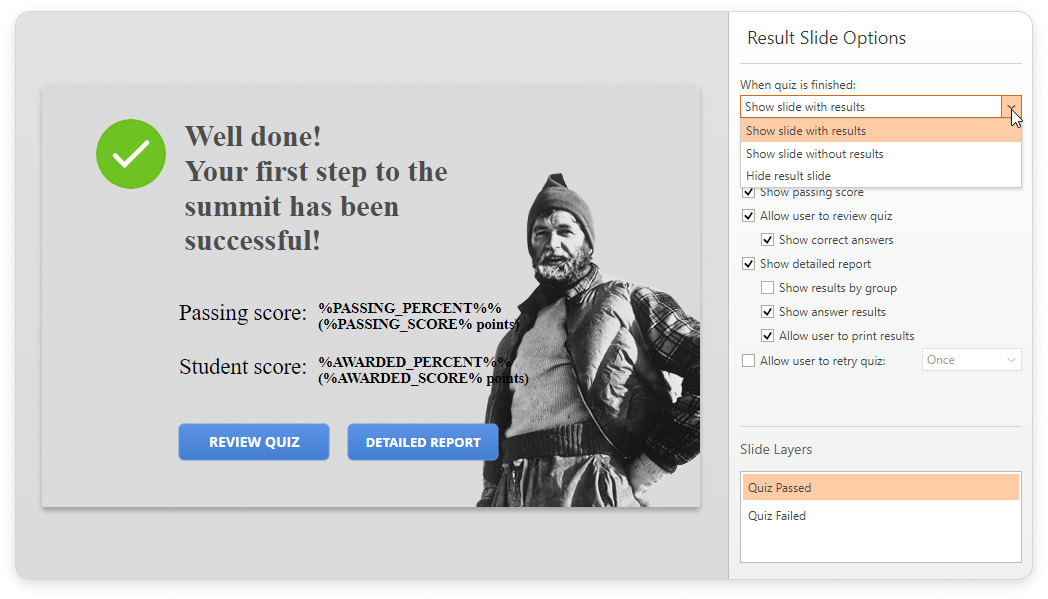Collapse the 'When quiz is finished' dropdown arrow

(x=1011, y=107)
